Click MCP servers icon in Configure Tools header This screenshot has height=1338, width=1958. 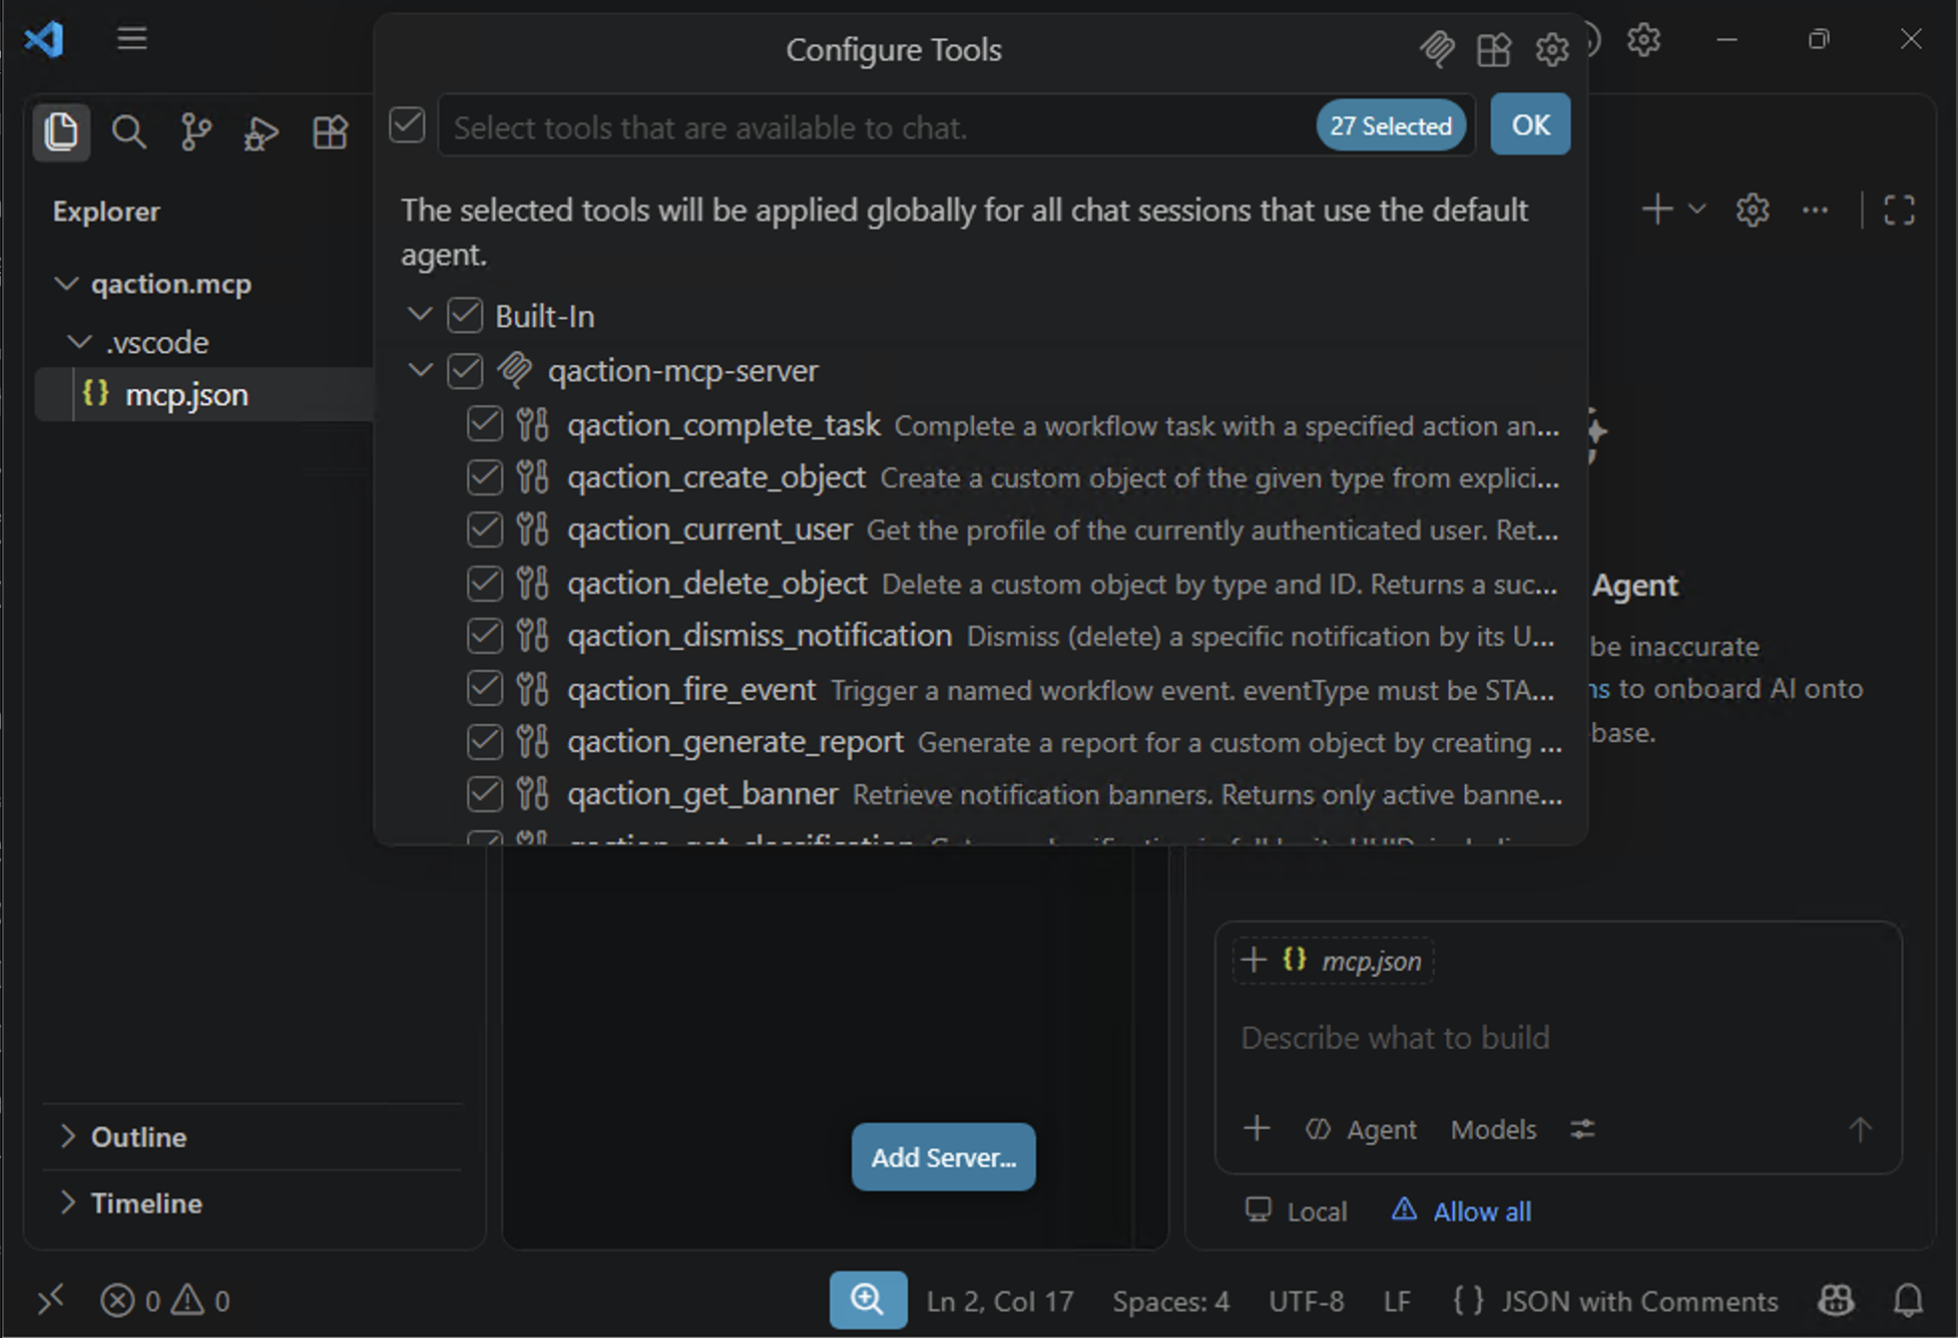pyautogui.click(x=1437, y=49)
